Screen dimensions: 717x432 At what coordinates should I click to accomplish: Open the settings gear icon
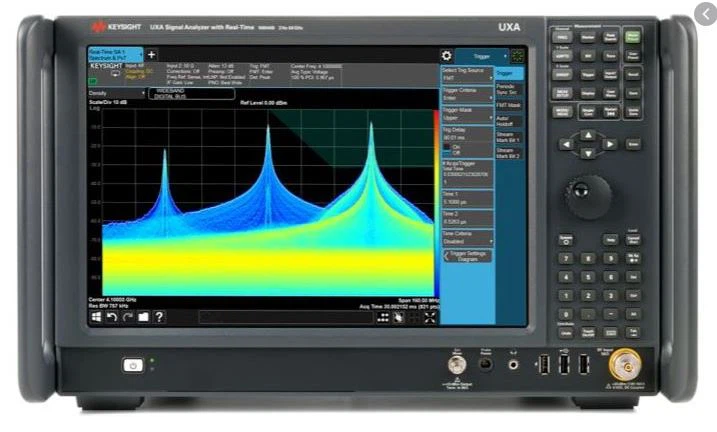coord(446,56)
